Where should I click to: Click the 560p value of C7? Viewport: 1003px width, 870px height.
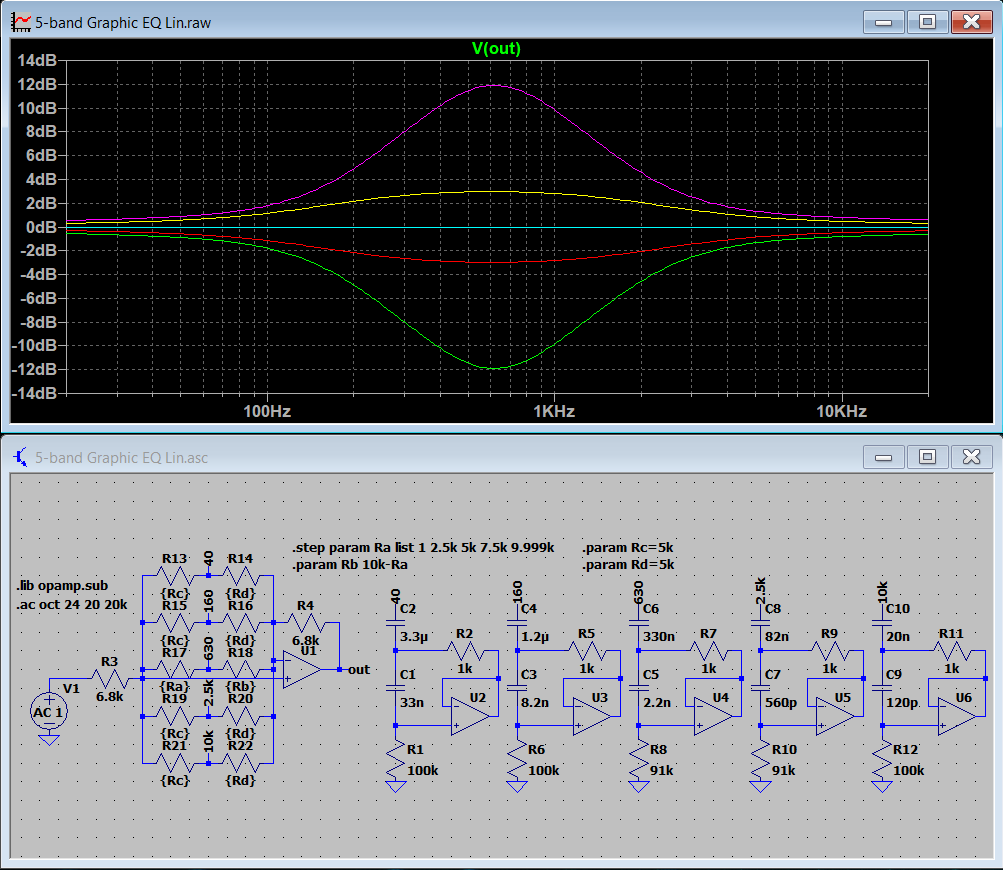781,702
